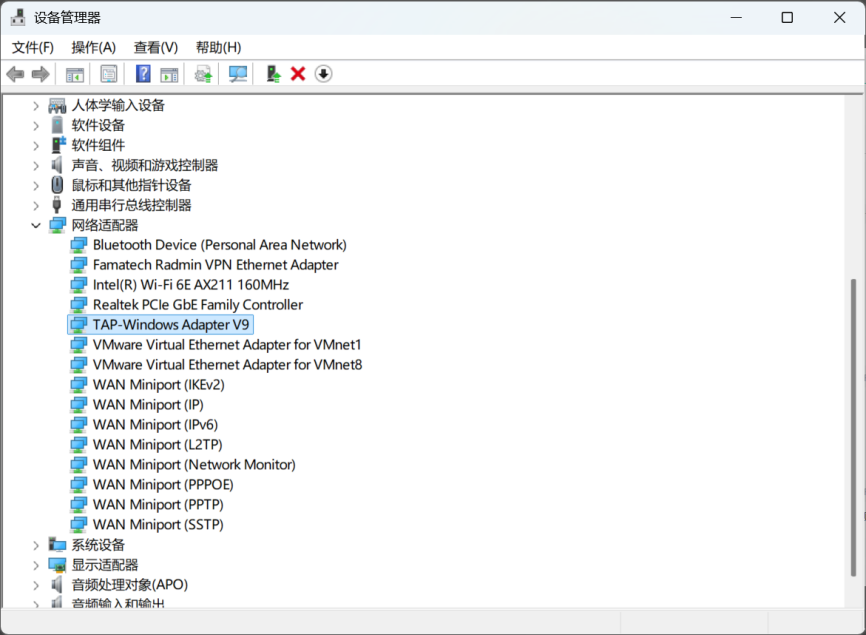Select WAN Miniport (PPTP)
Viewport: 866px width, 635px height.
pyautogui.click(x=158, y=504)
